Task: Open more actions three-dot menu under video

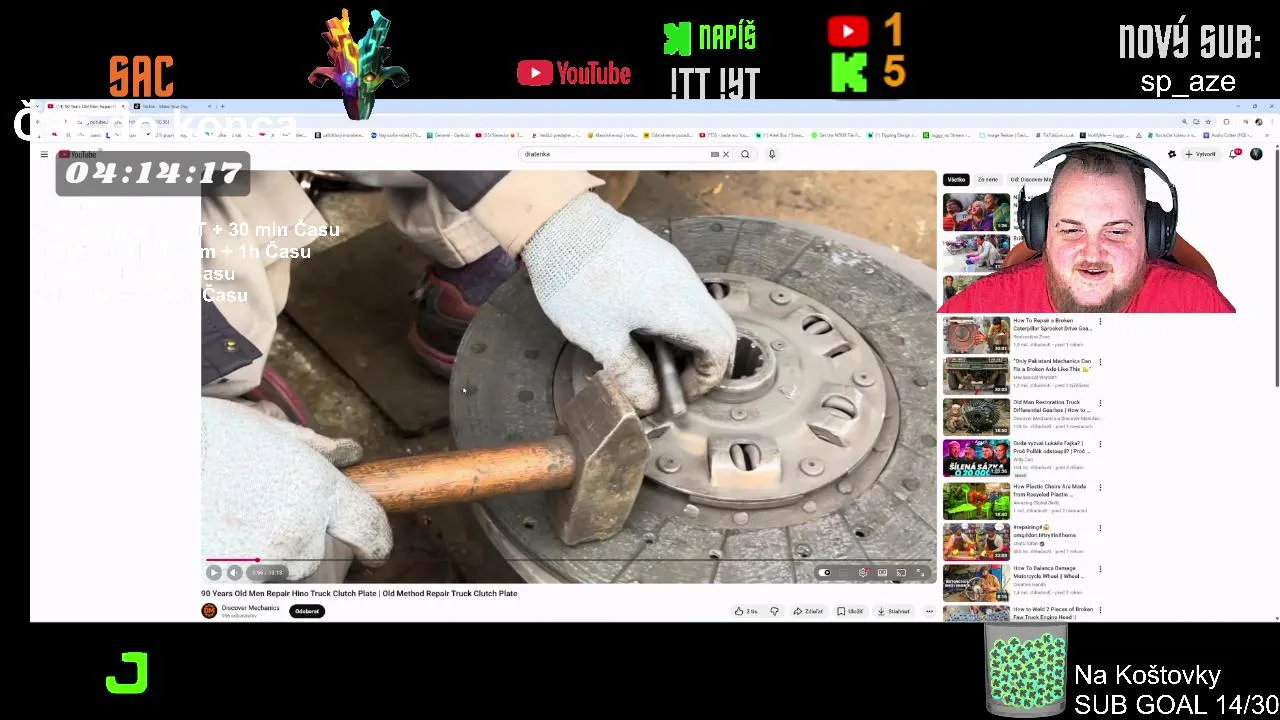Action: point(929,611)
